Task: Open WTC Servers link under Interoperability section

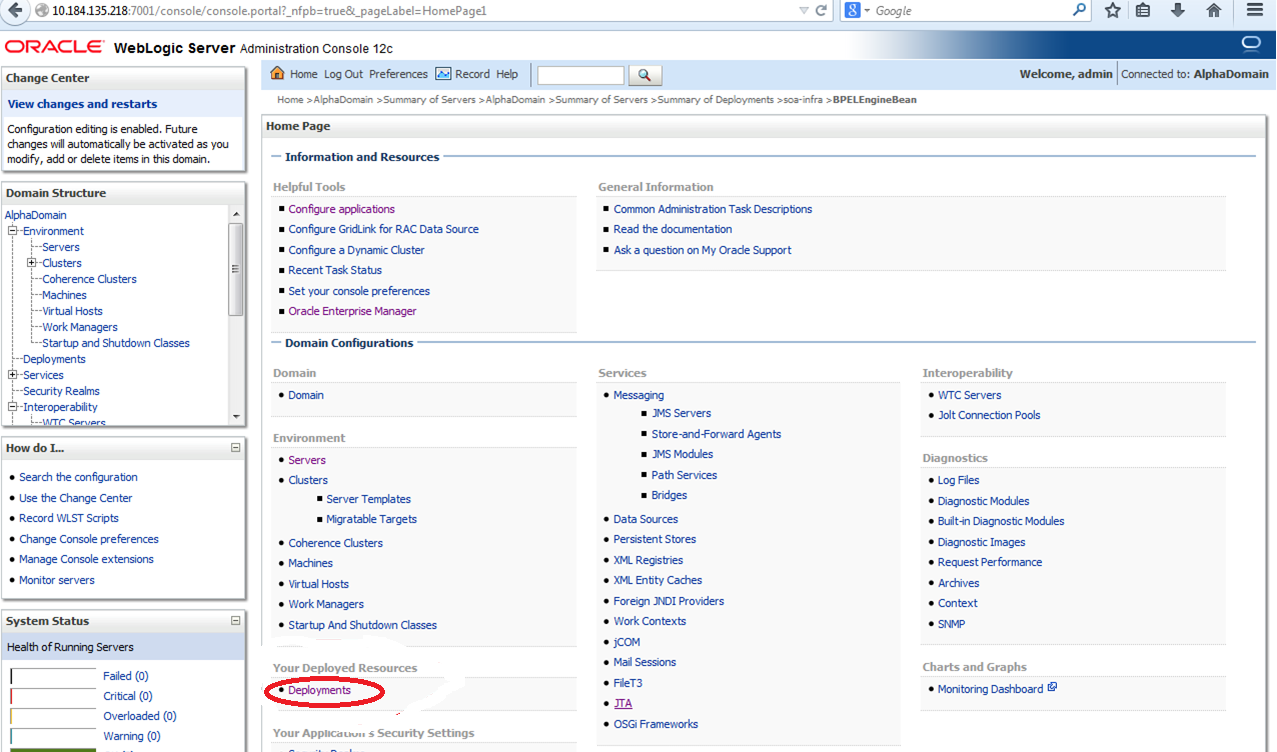Action: click(969, 395)
